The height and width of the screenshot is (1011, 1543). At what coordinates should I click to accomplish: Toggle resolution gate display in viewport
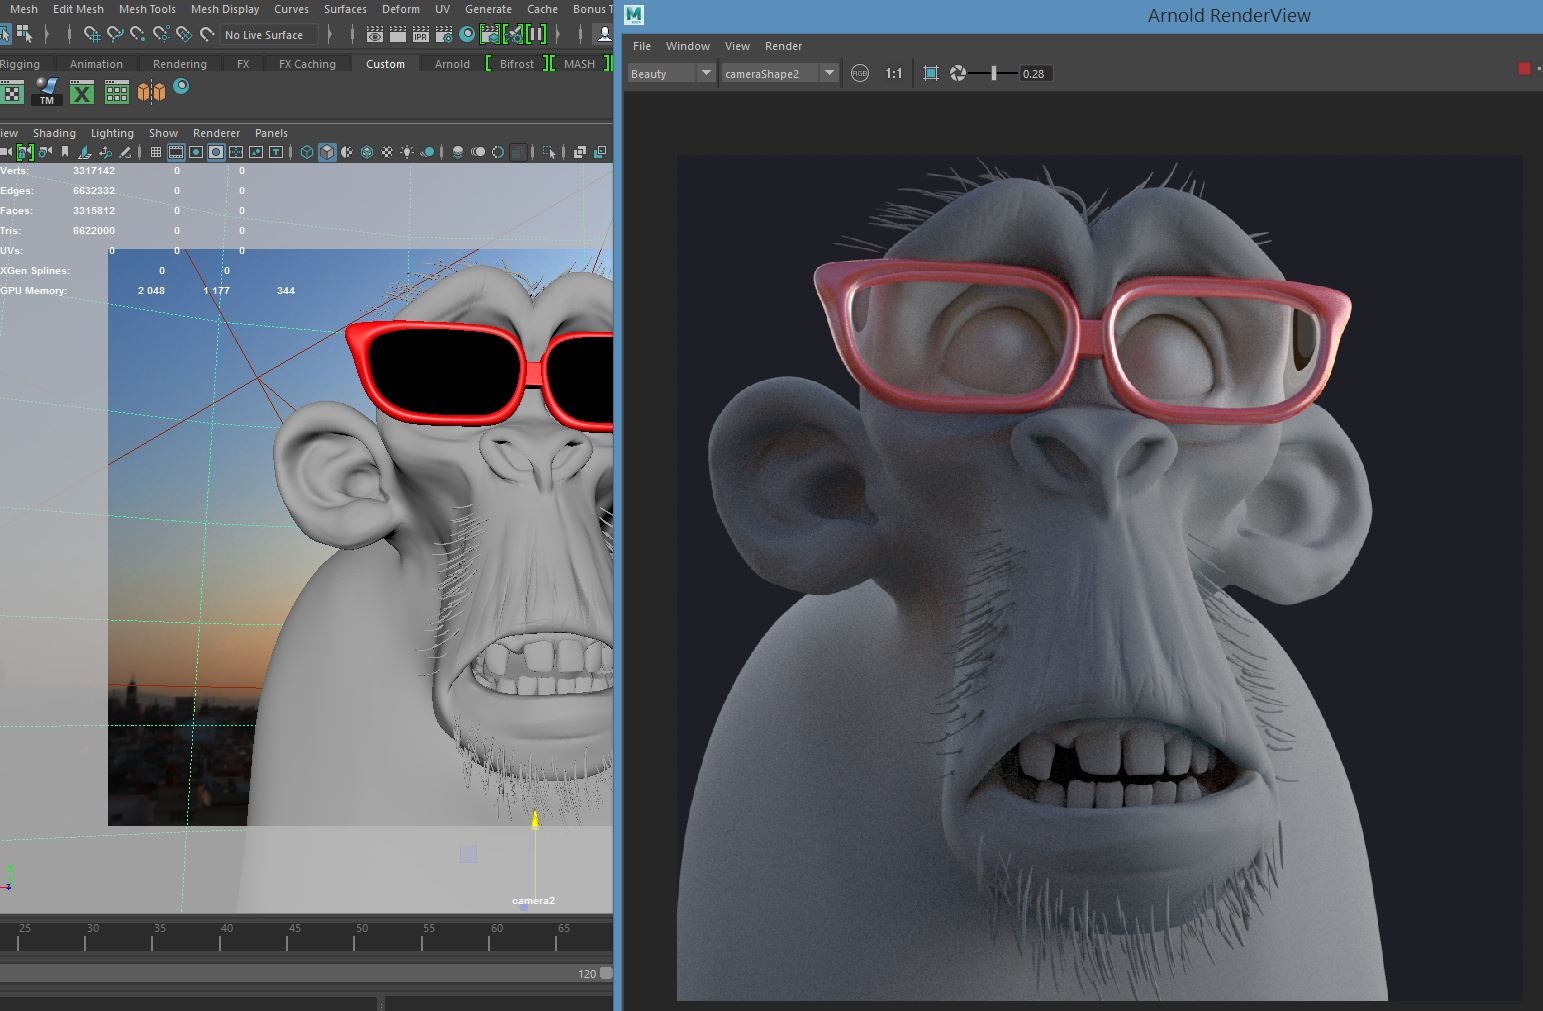tap(196, 152)
